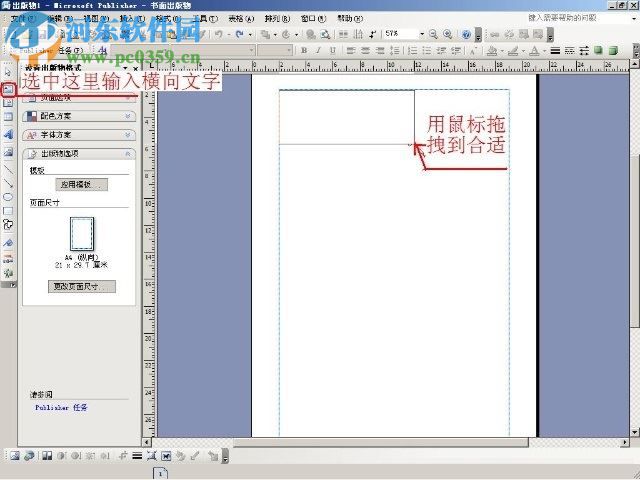The image size is (640, 480).
Task: Open Microsoft Publisher Help icon
Action: [466, 35]
